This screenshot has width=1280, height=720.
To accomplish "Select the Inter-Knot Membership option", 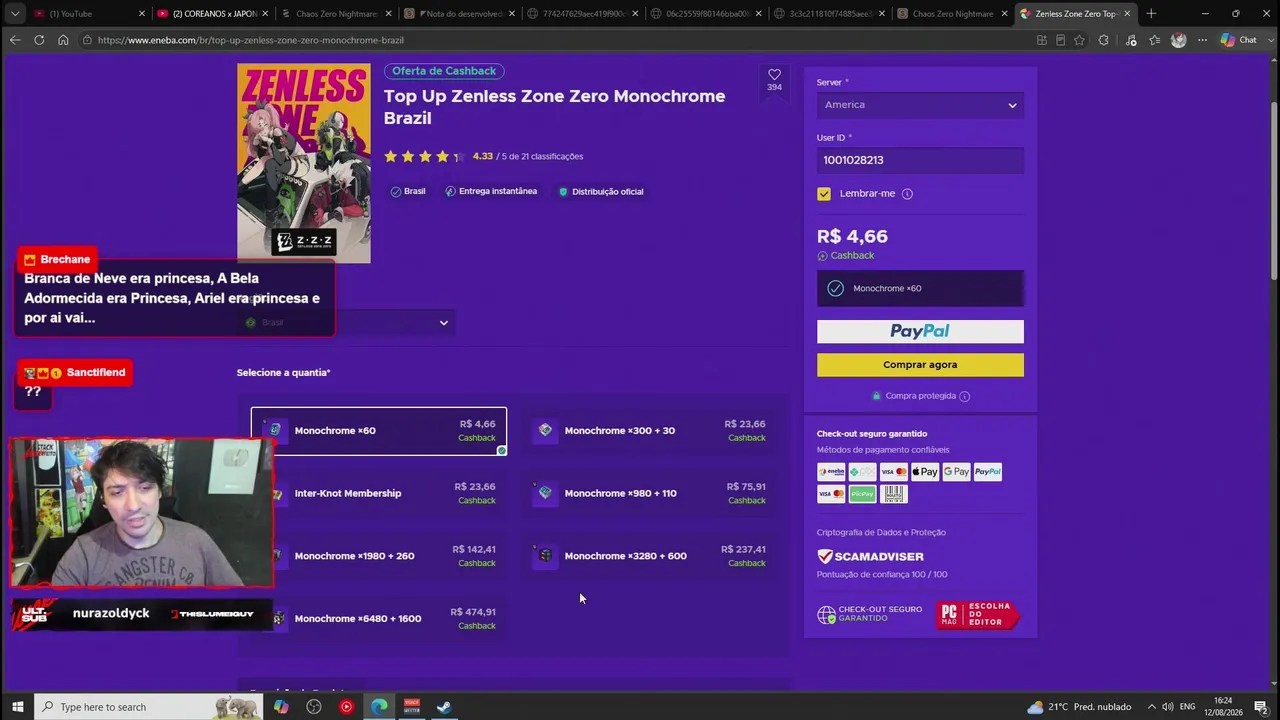I will tap(379, 493).
